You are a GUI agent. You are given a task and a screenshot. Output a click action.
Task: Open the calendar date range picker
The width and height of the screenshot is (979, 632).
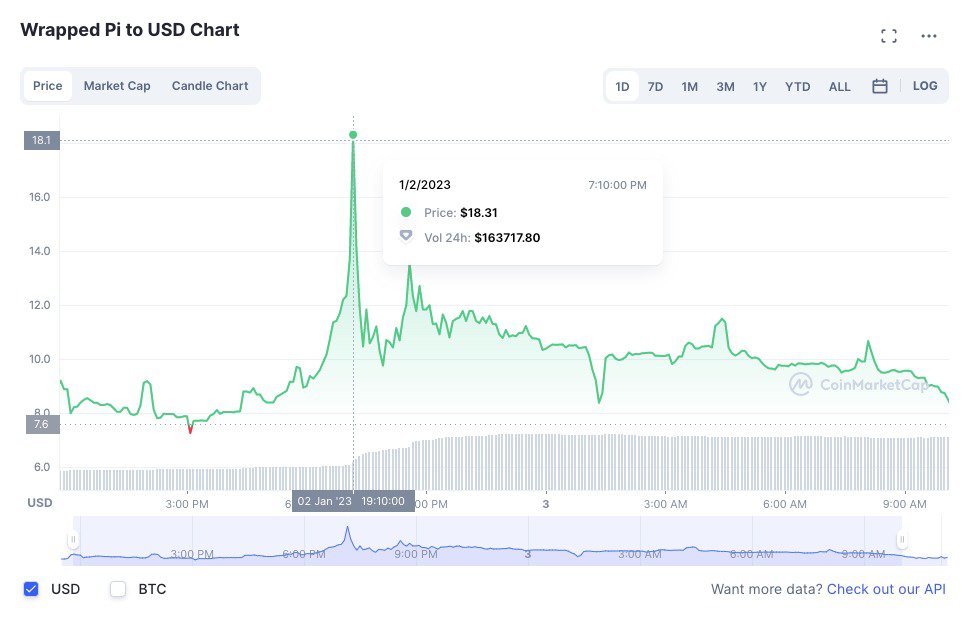pyautogui.click(x=880, y=86)
